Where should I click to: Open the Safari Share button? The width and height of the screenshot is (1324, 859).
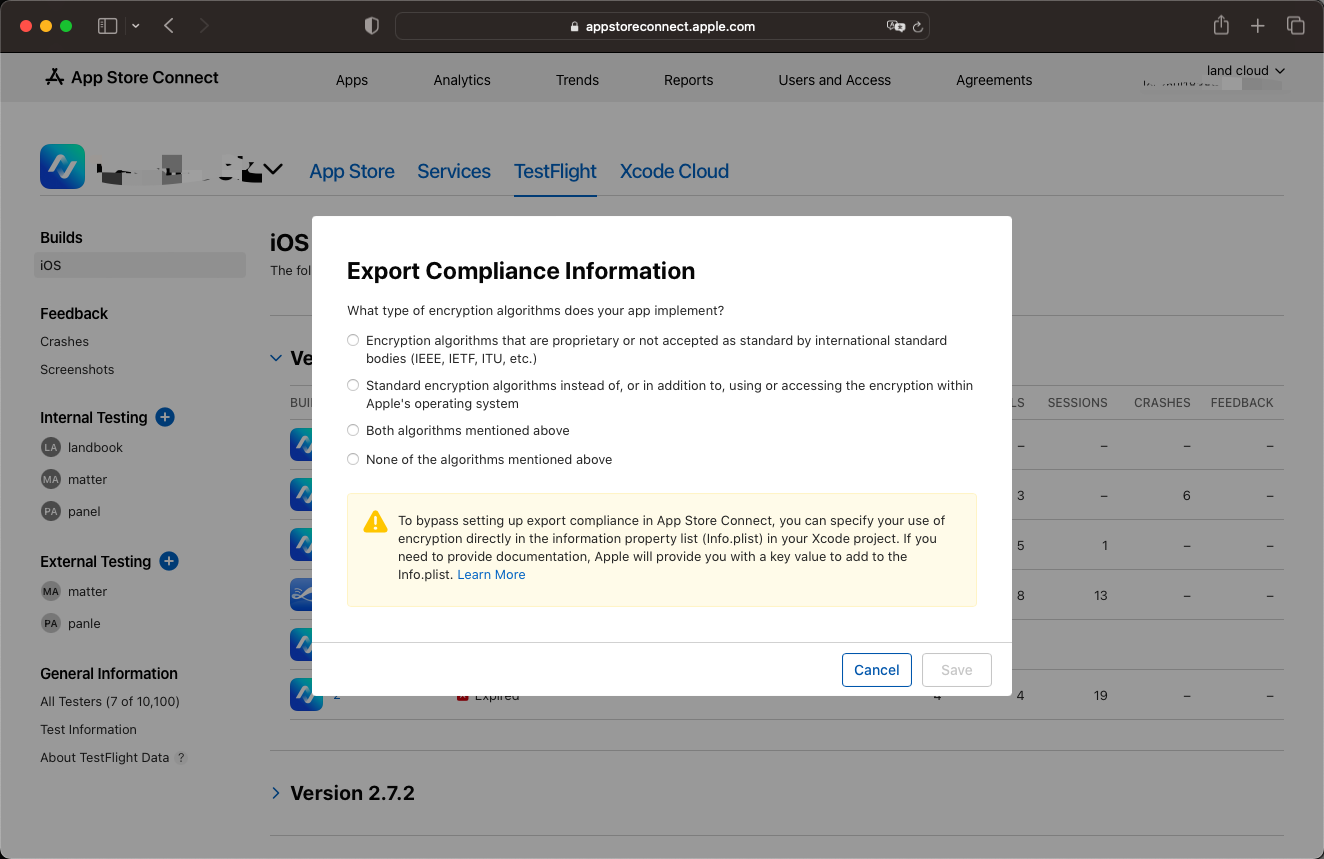pyautogui.click(x=1221, y=26)
